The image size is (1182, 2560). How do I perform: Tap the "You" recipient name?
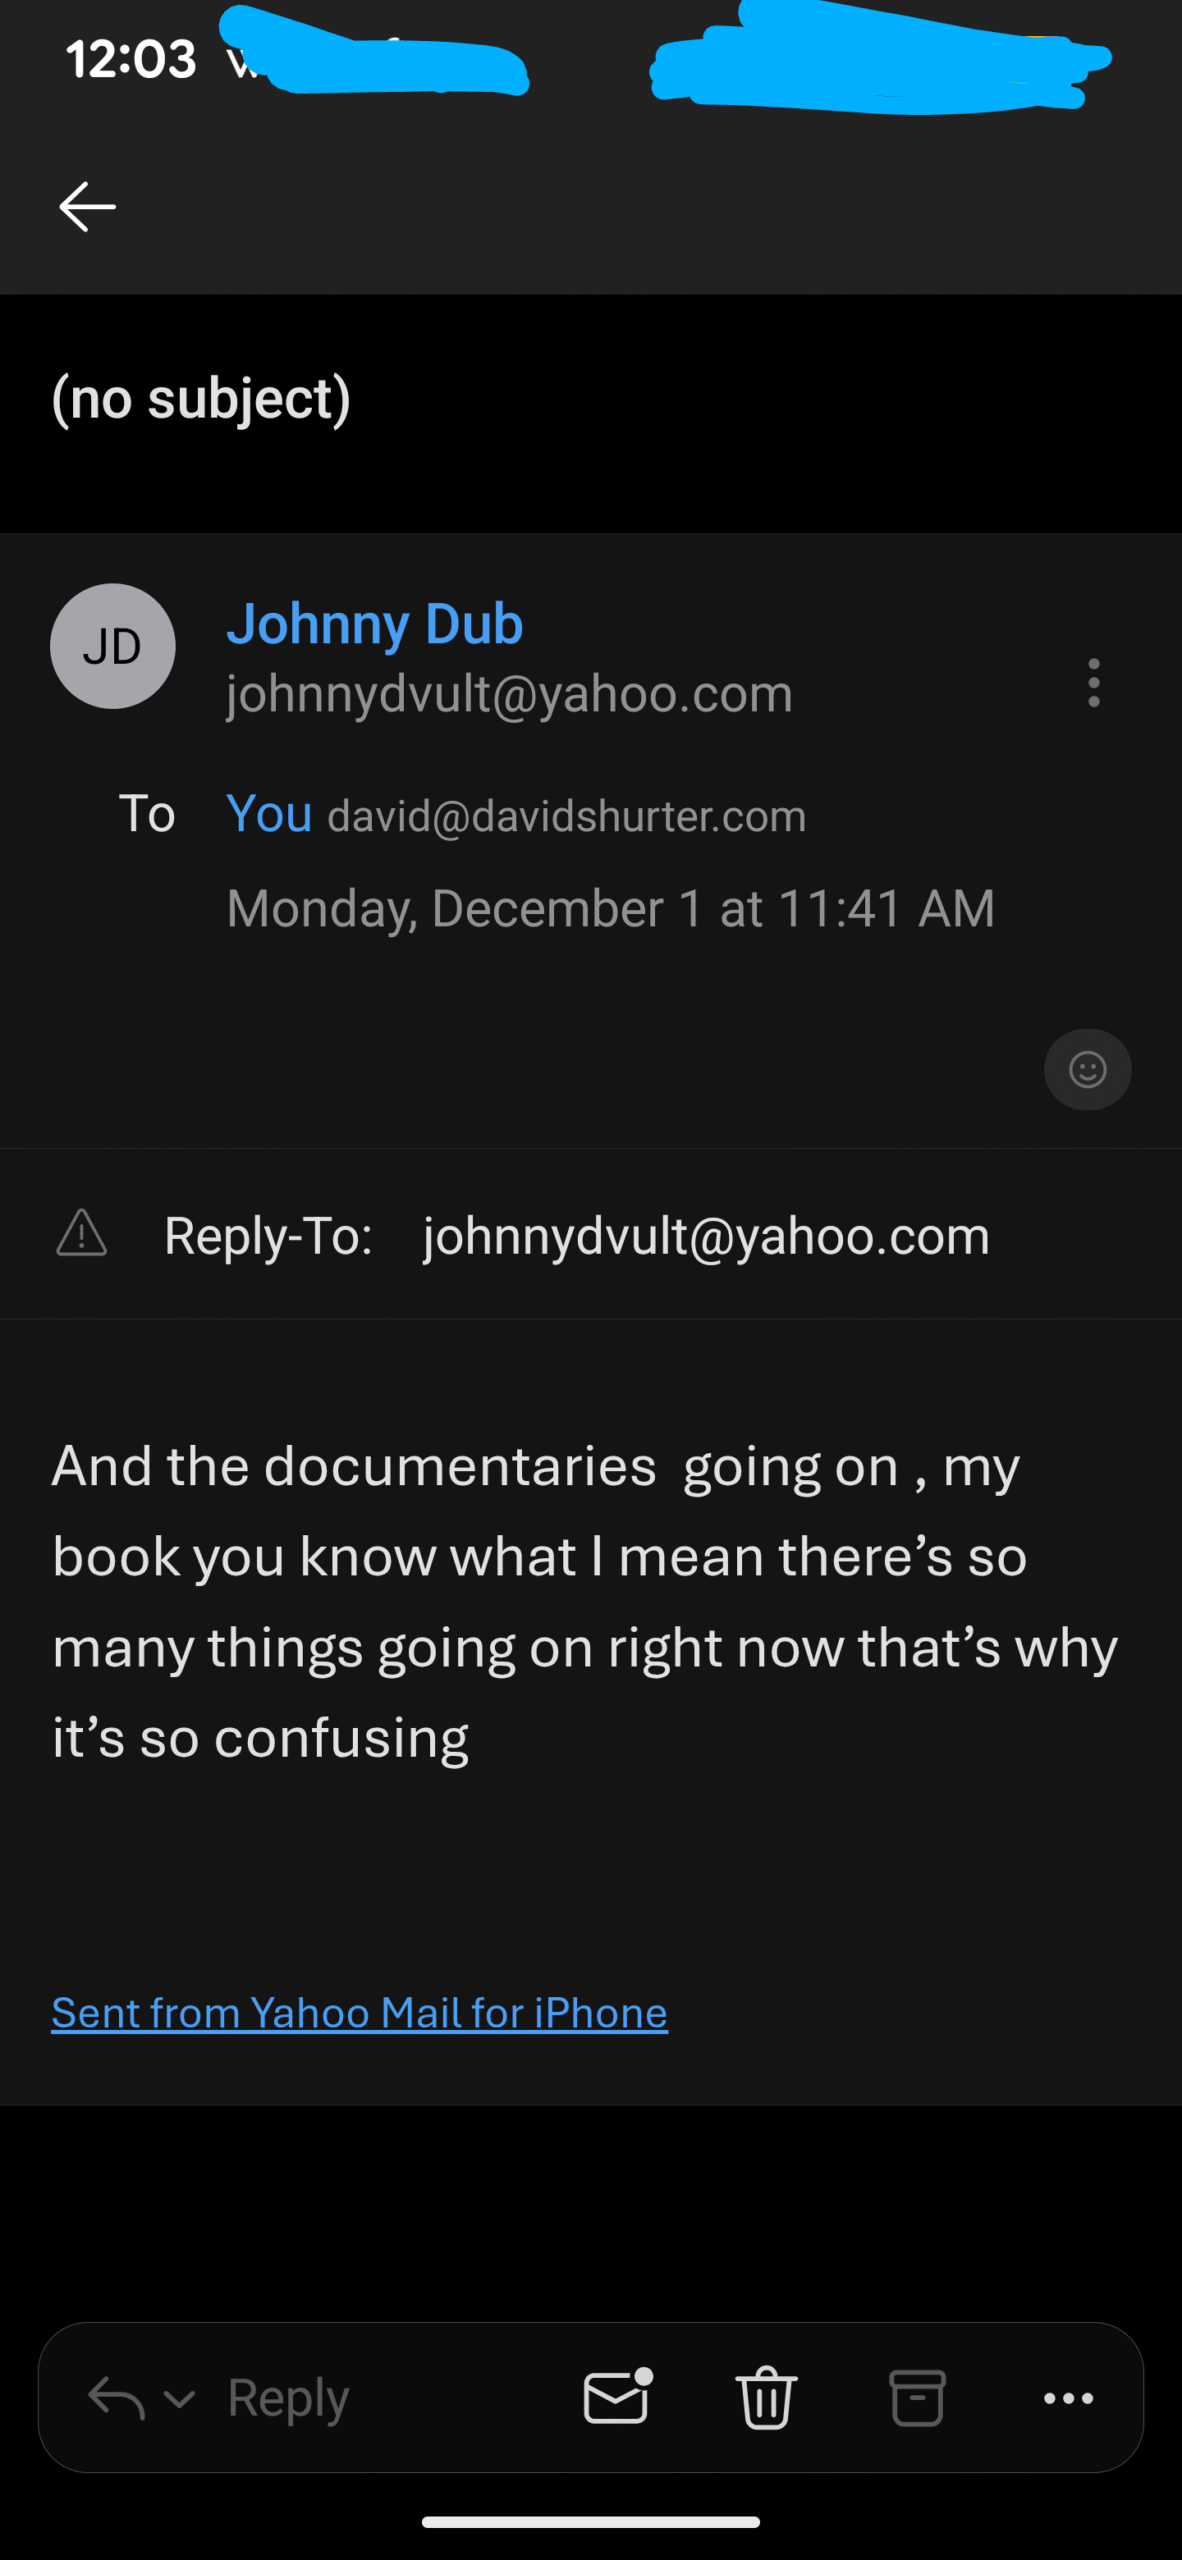[269, 813]
